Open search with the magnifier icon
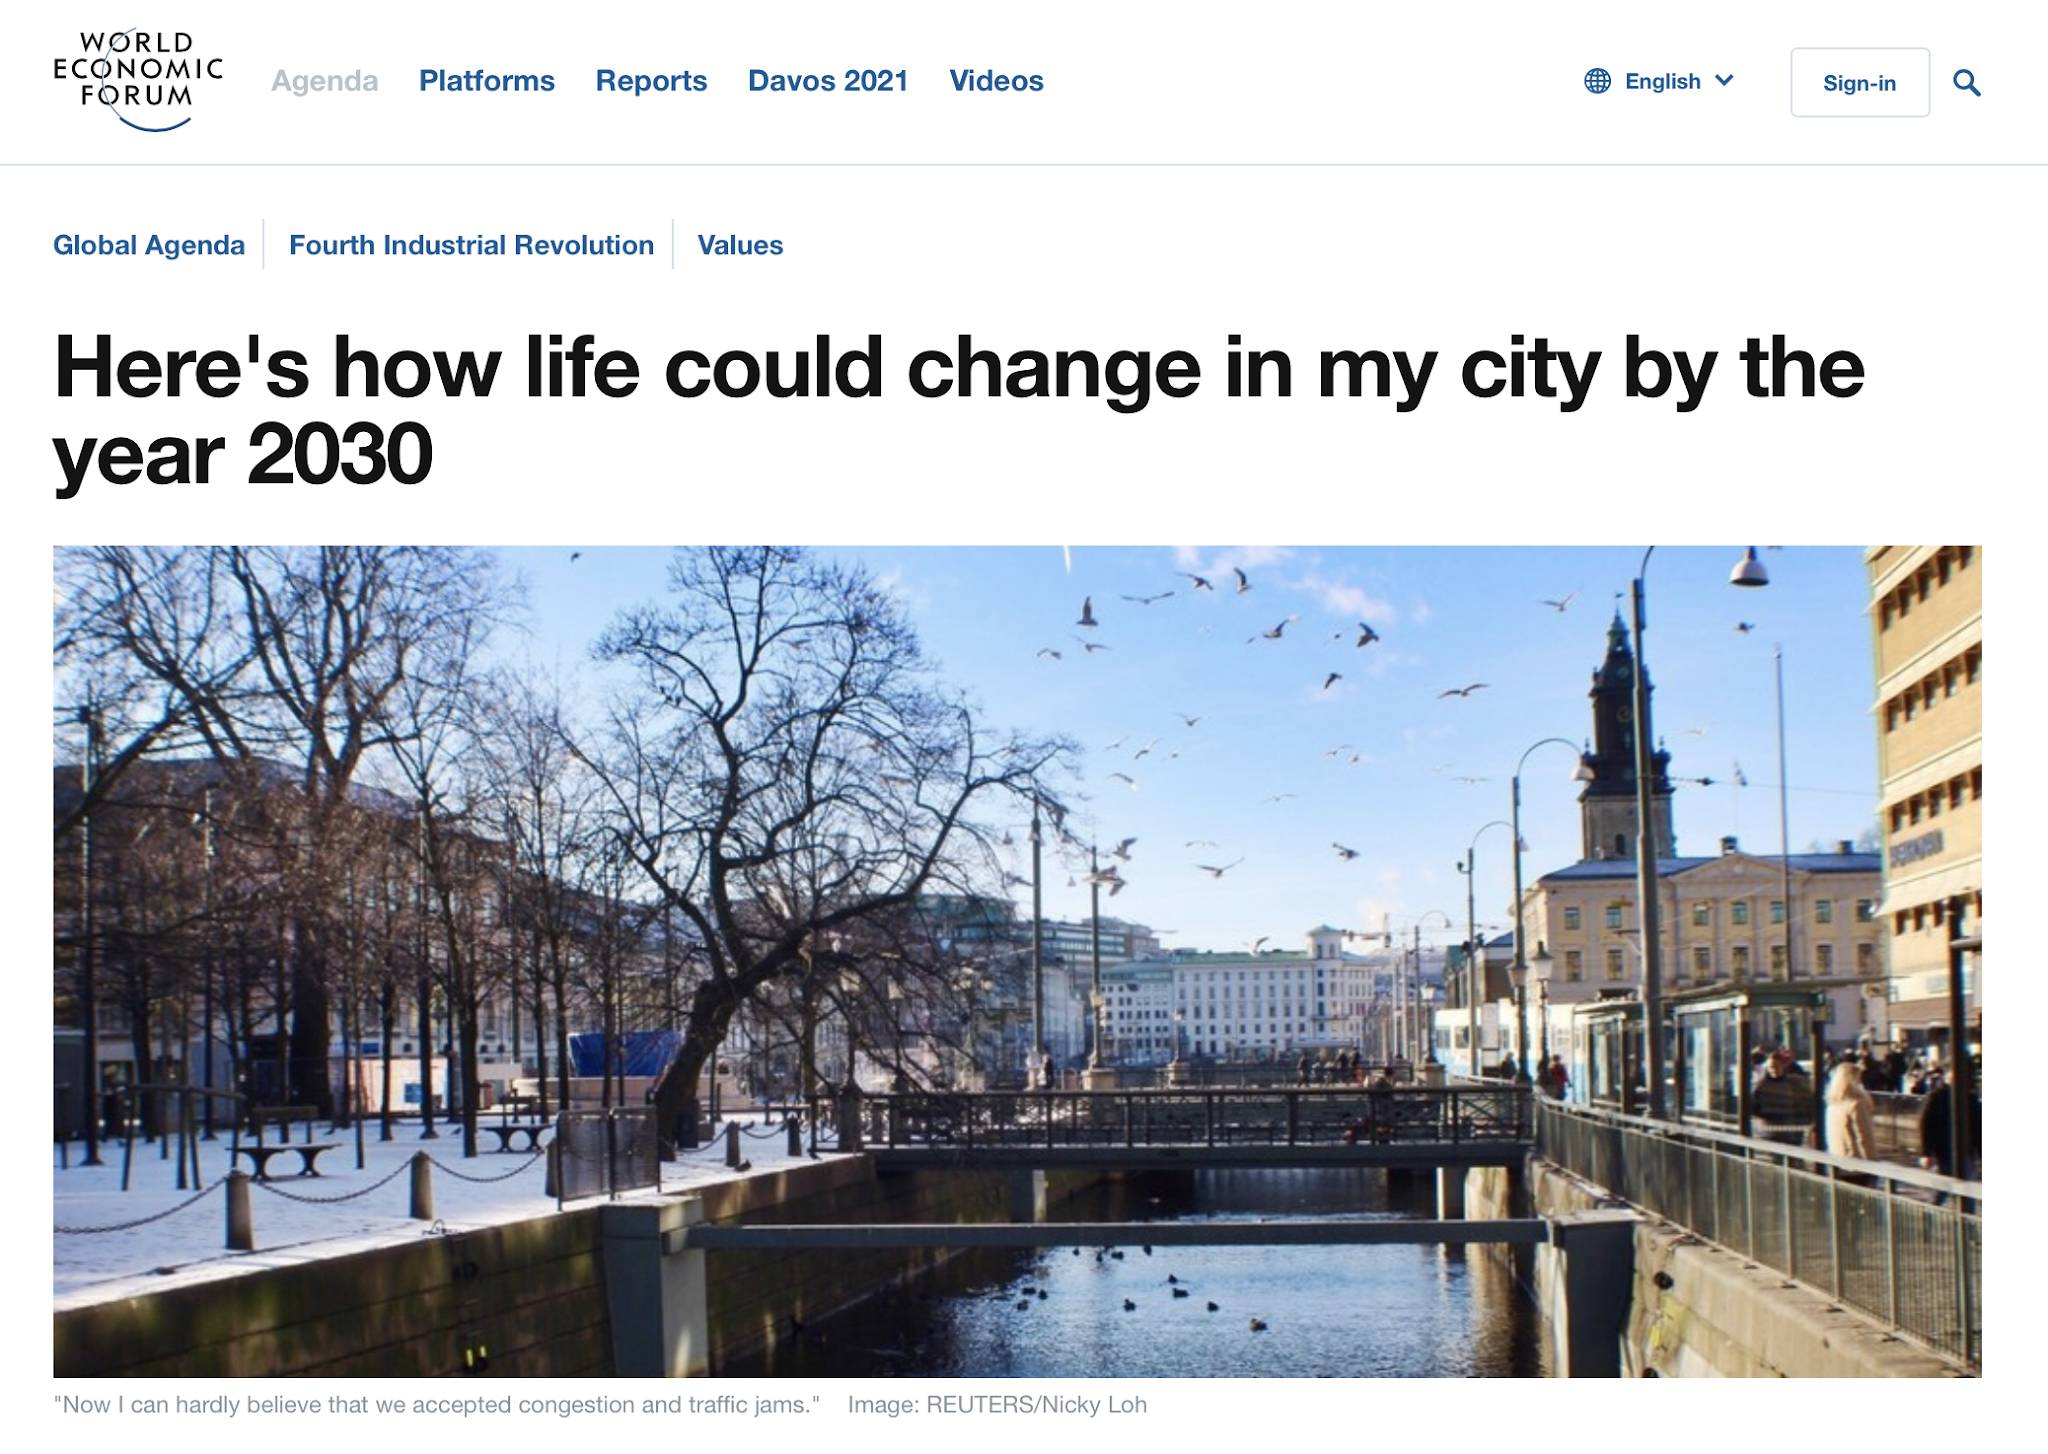Image resolution: width=2048 pixels, height=1454 pixels. click(x=1966, y=82)
